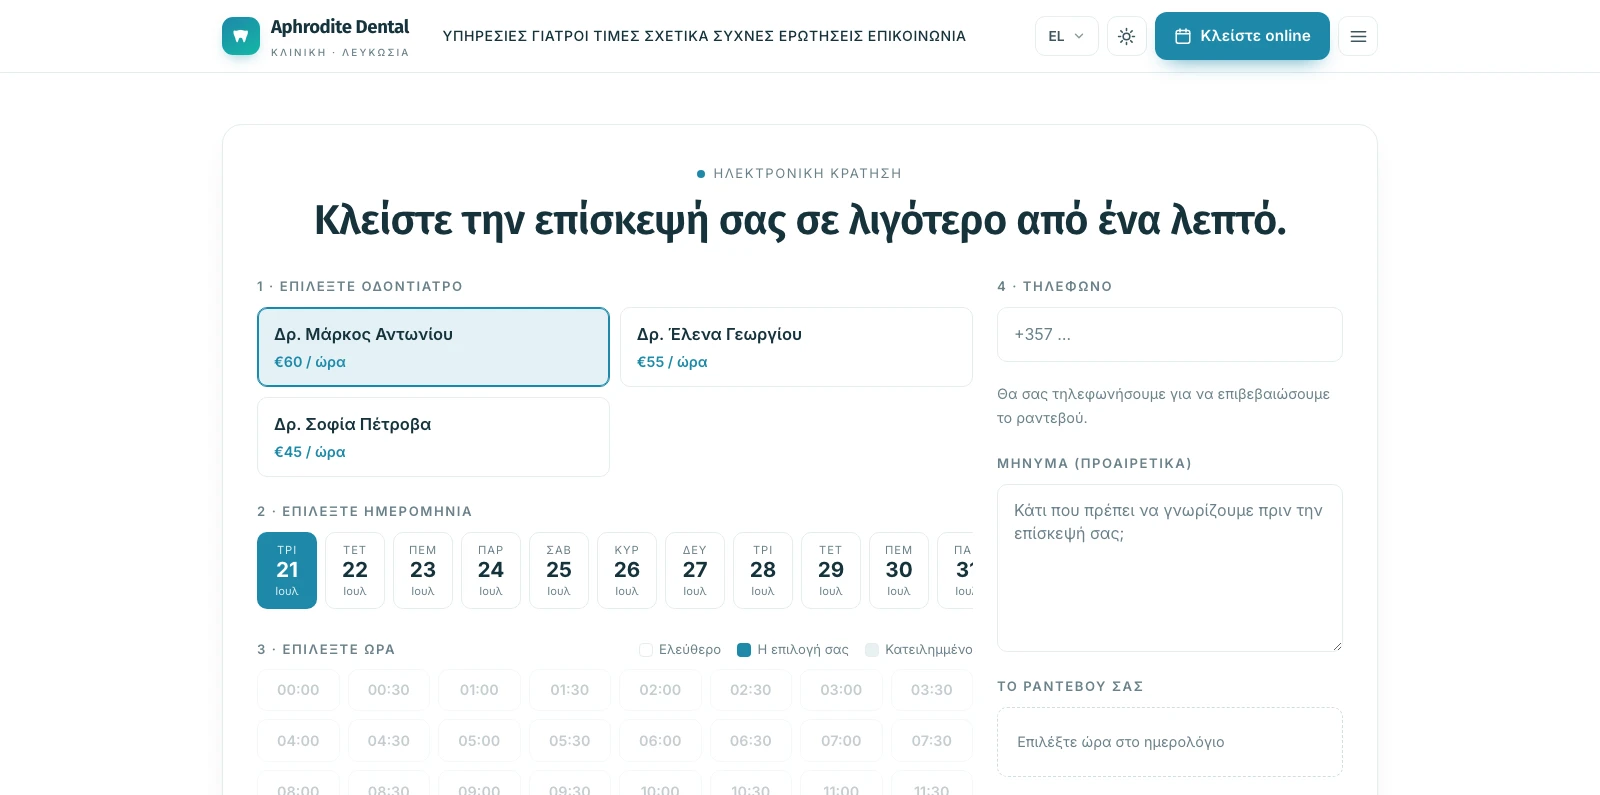Click the ΗΛΕΚΤΡΟΝΙΚΗ ΚΡΑΤΗΣΗ label text
1600x795 pixels.
click(x=808, y=174)
